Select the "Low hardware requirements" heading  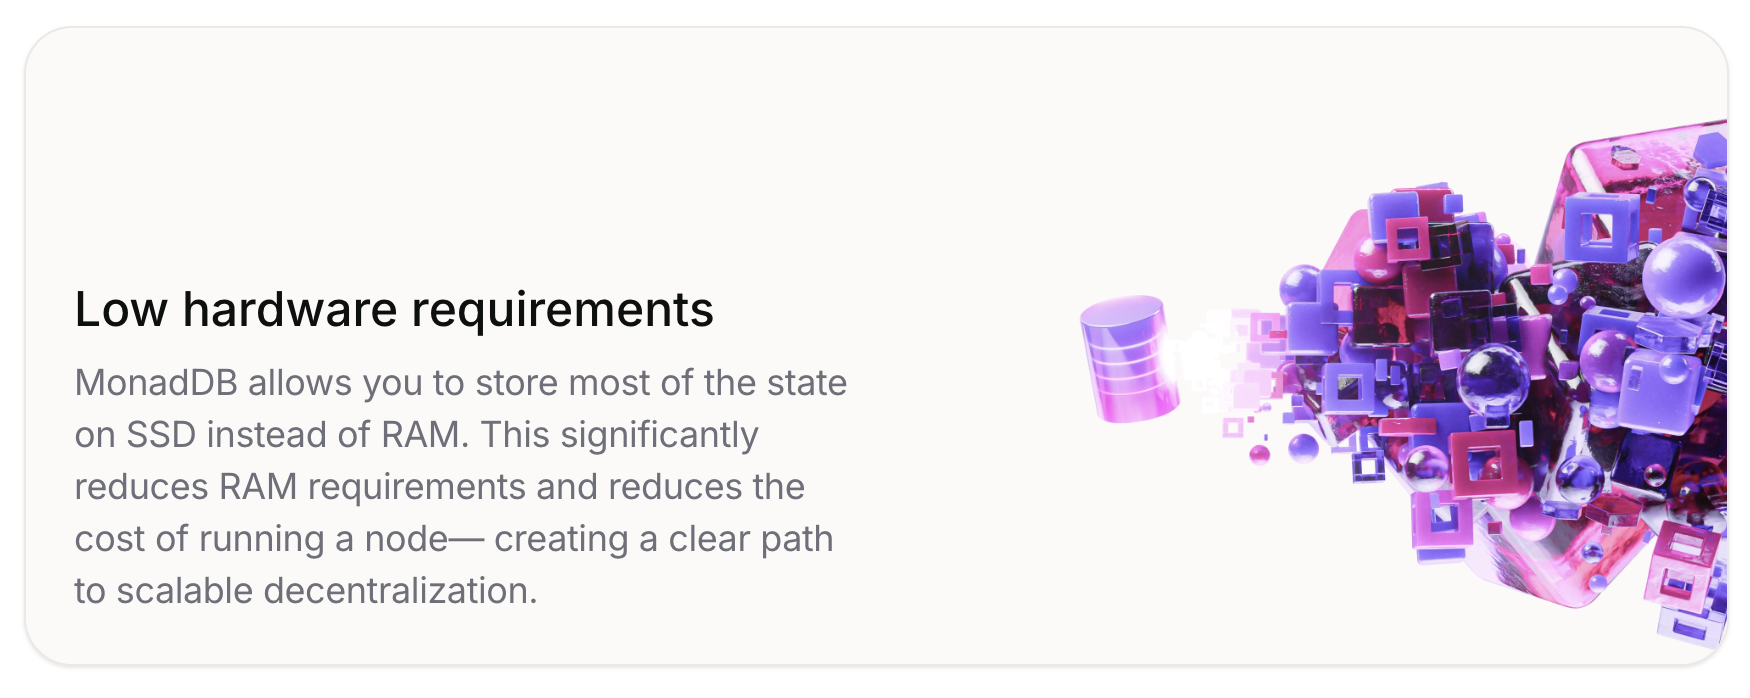[394, 309]
